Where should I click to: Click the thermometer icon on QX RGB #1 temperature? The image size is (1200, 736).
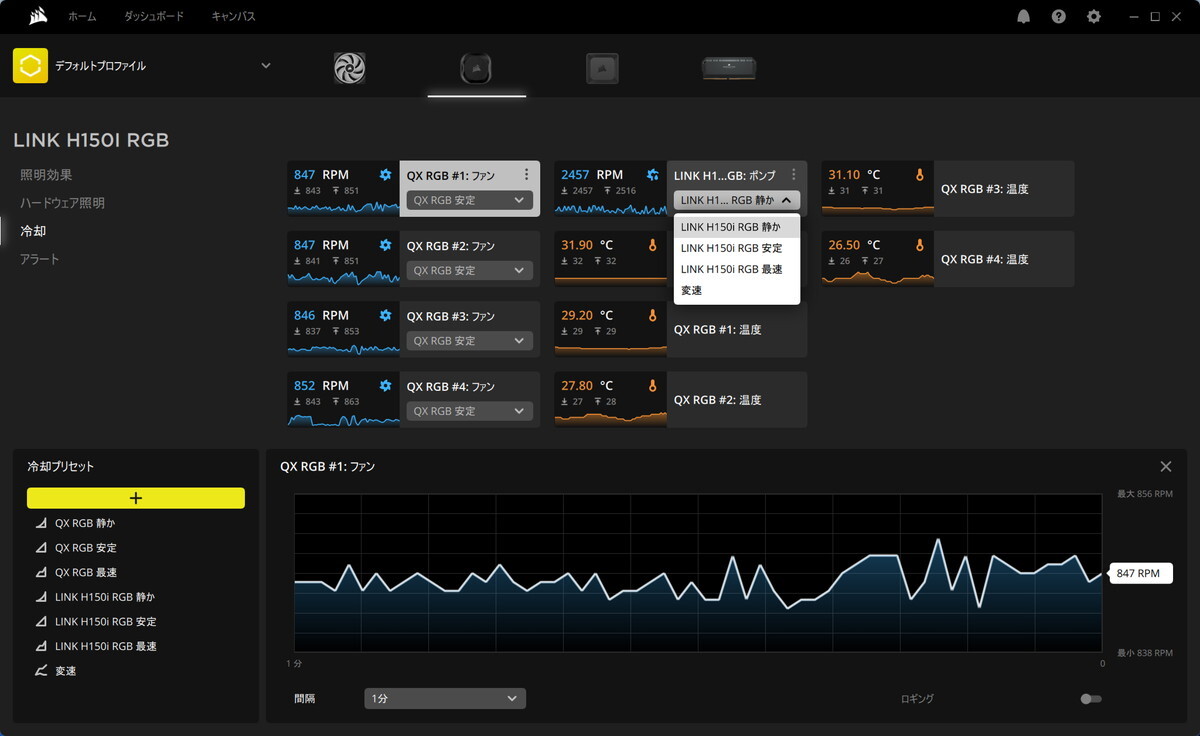tap(653, 315)
